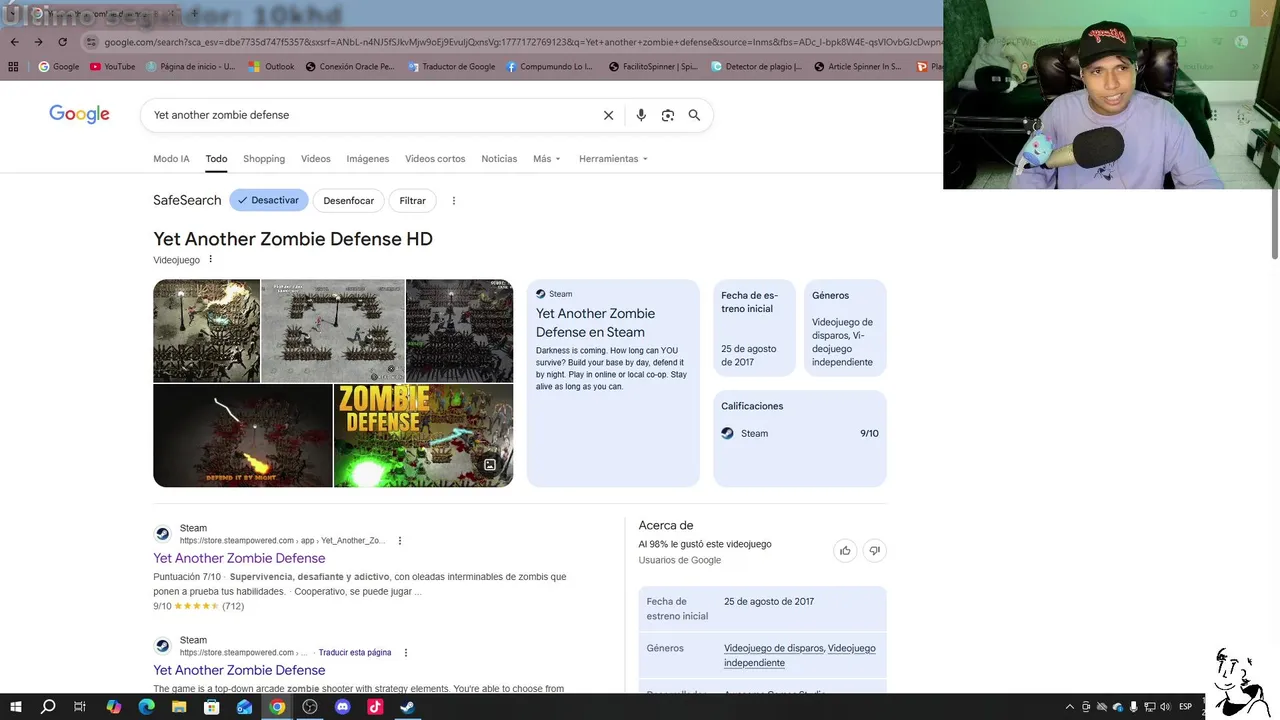The height and width of the screenshot is (720, 1280).
Task: Open TikTok from the taskbar
Action: click(x=375, y=707)
